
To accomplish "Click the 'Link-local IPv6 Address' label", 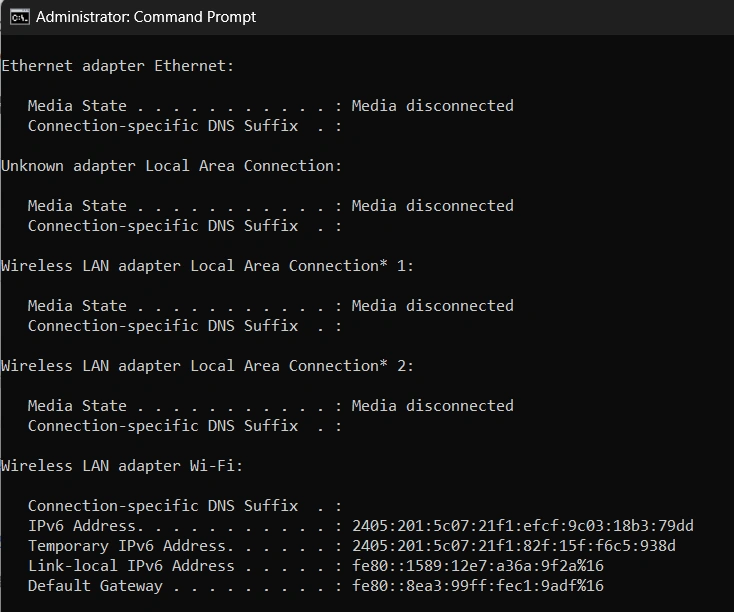I will [131, 566].
